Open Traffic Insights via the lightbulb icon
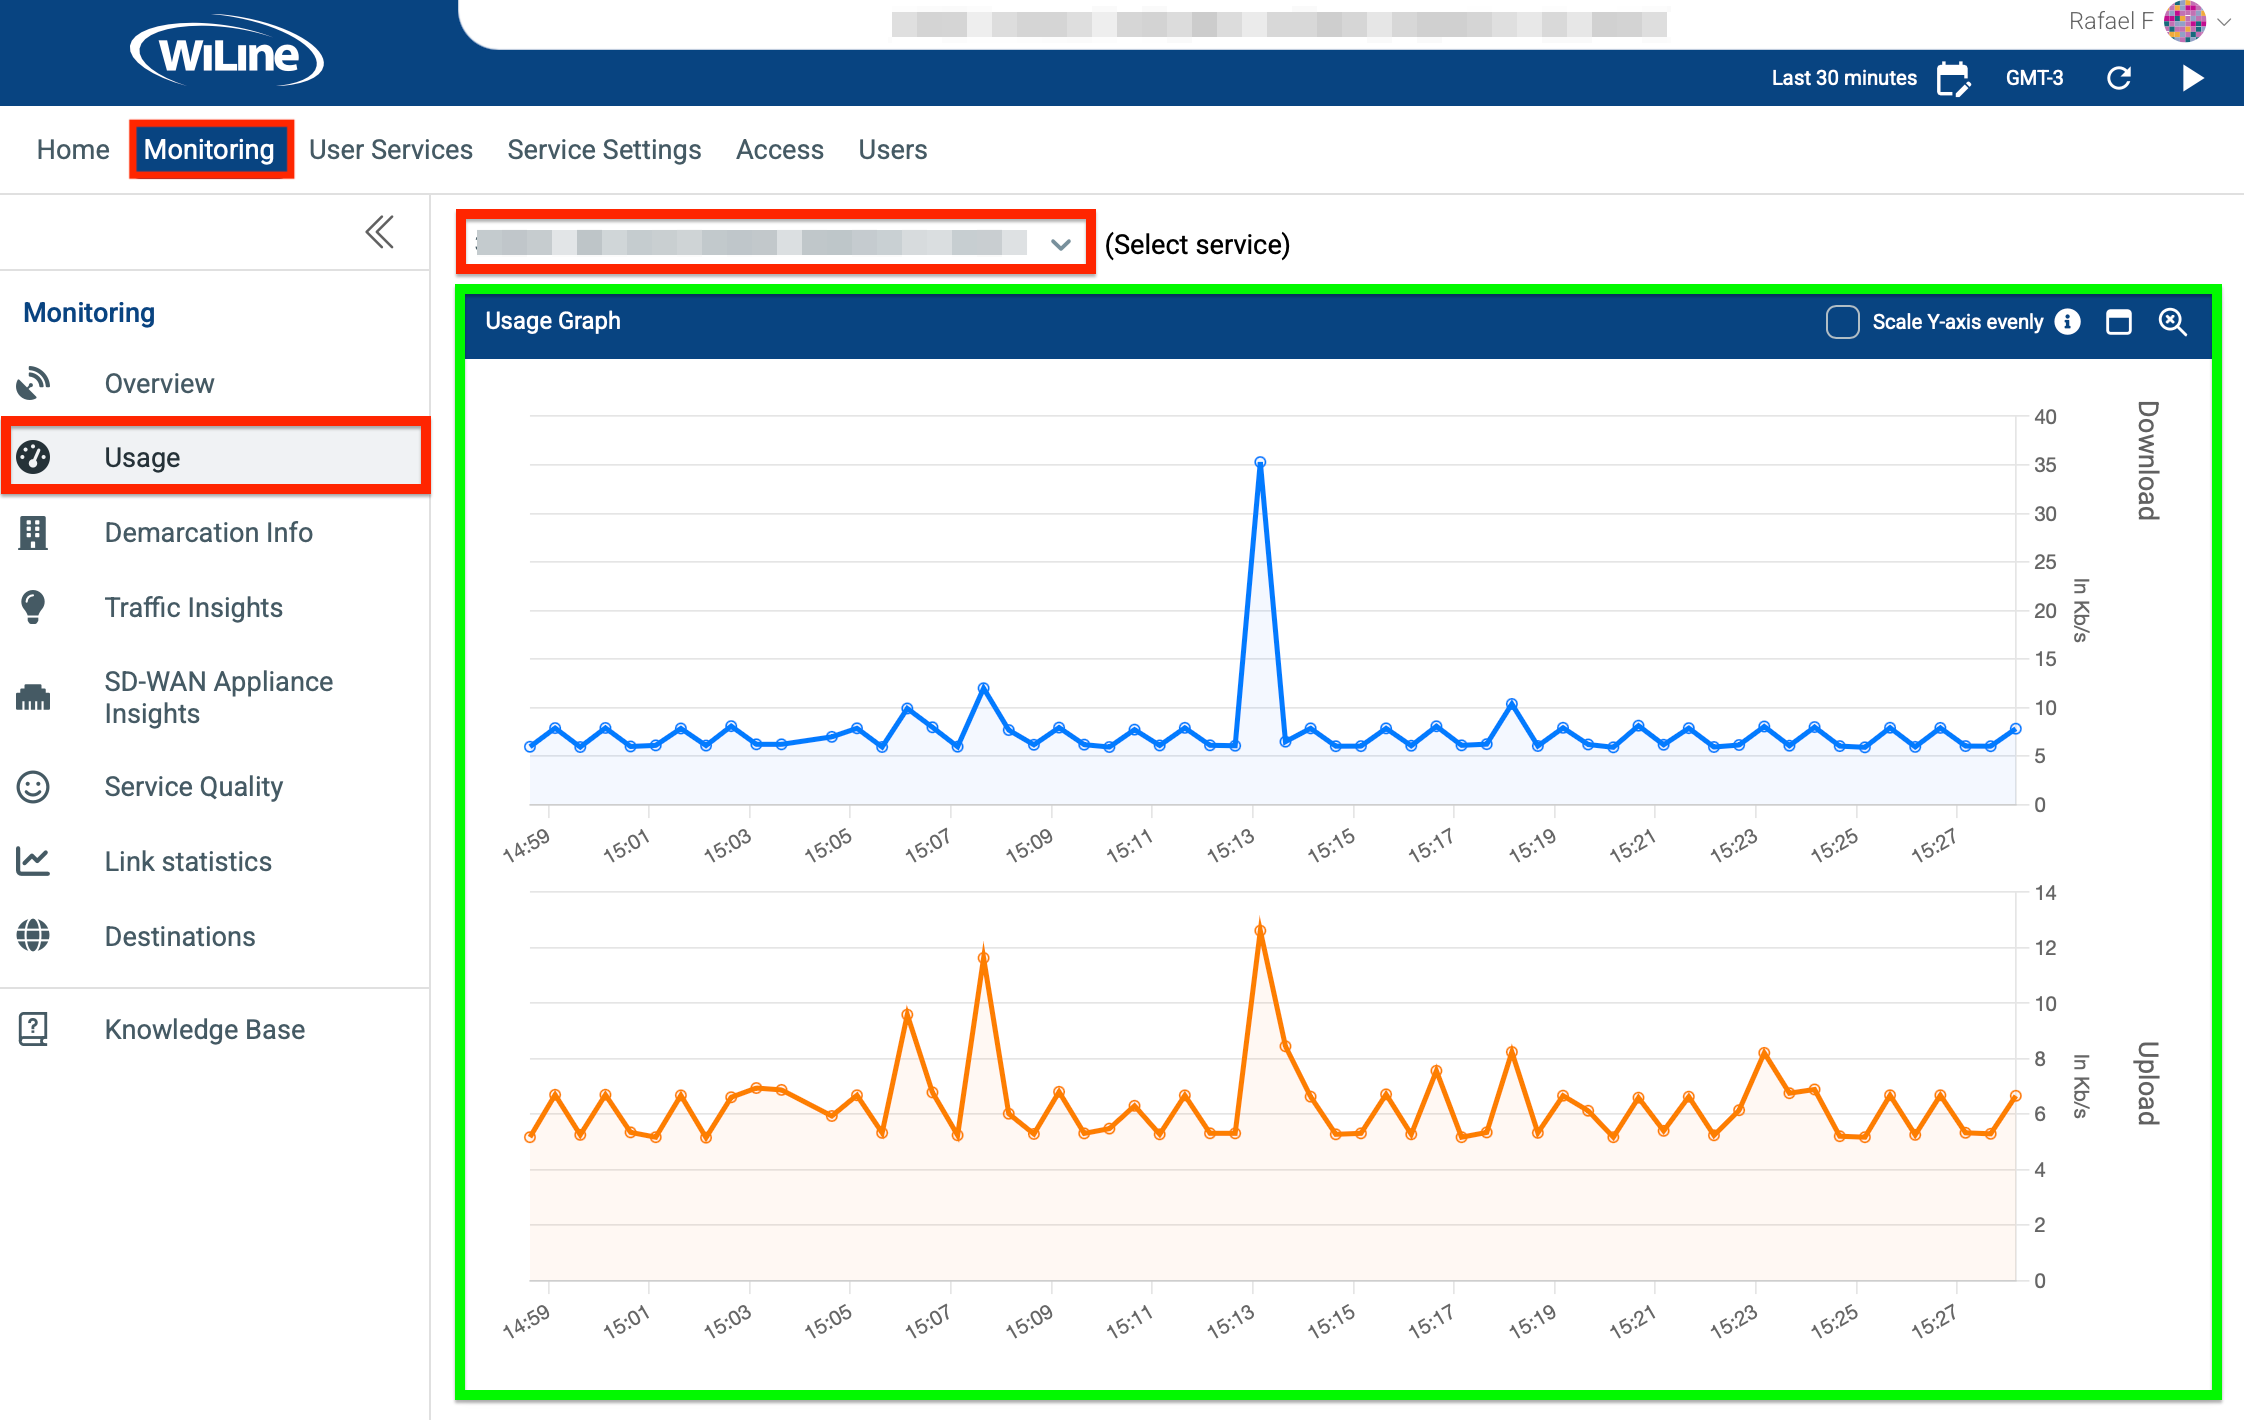 click(33, 606)
